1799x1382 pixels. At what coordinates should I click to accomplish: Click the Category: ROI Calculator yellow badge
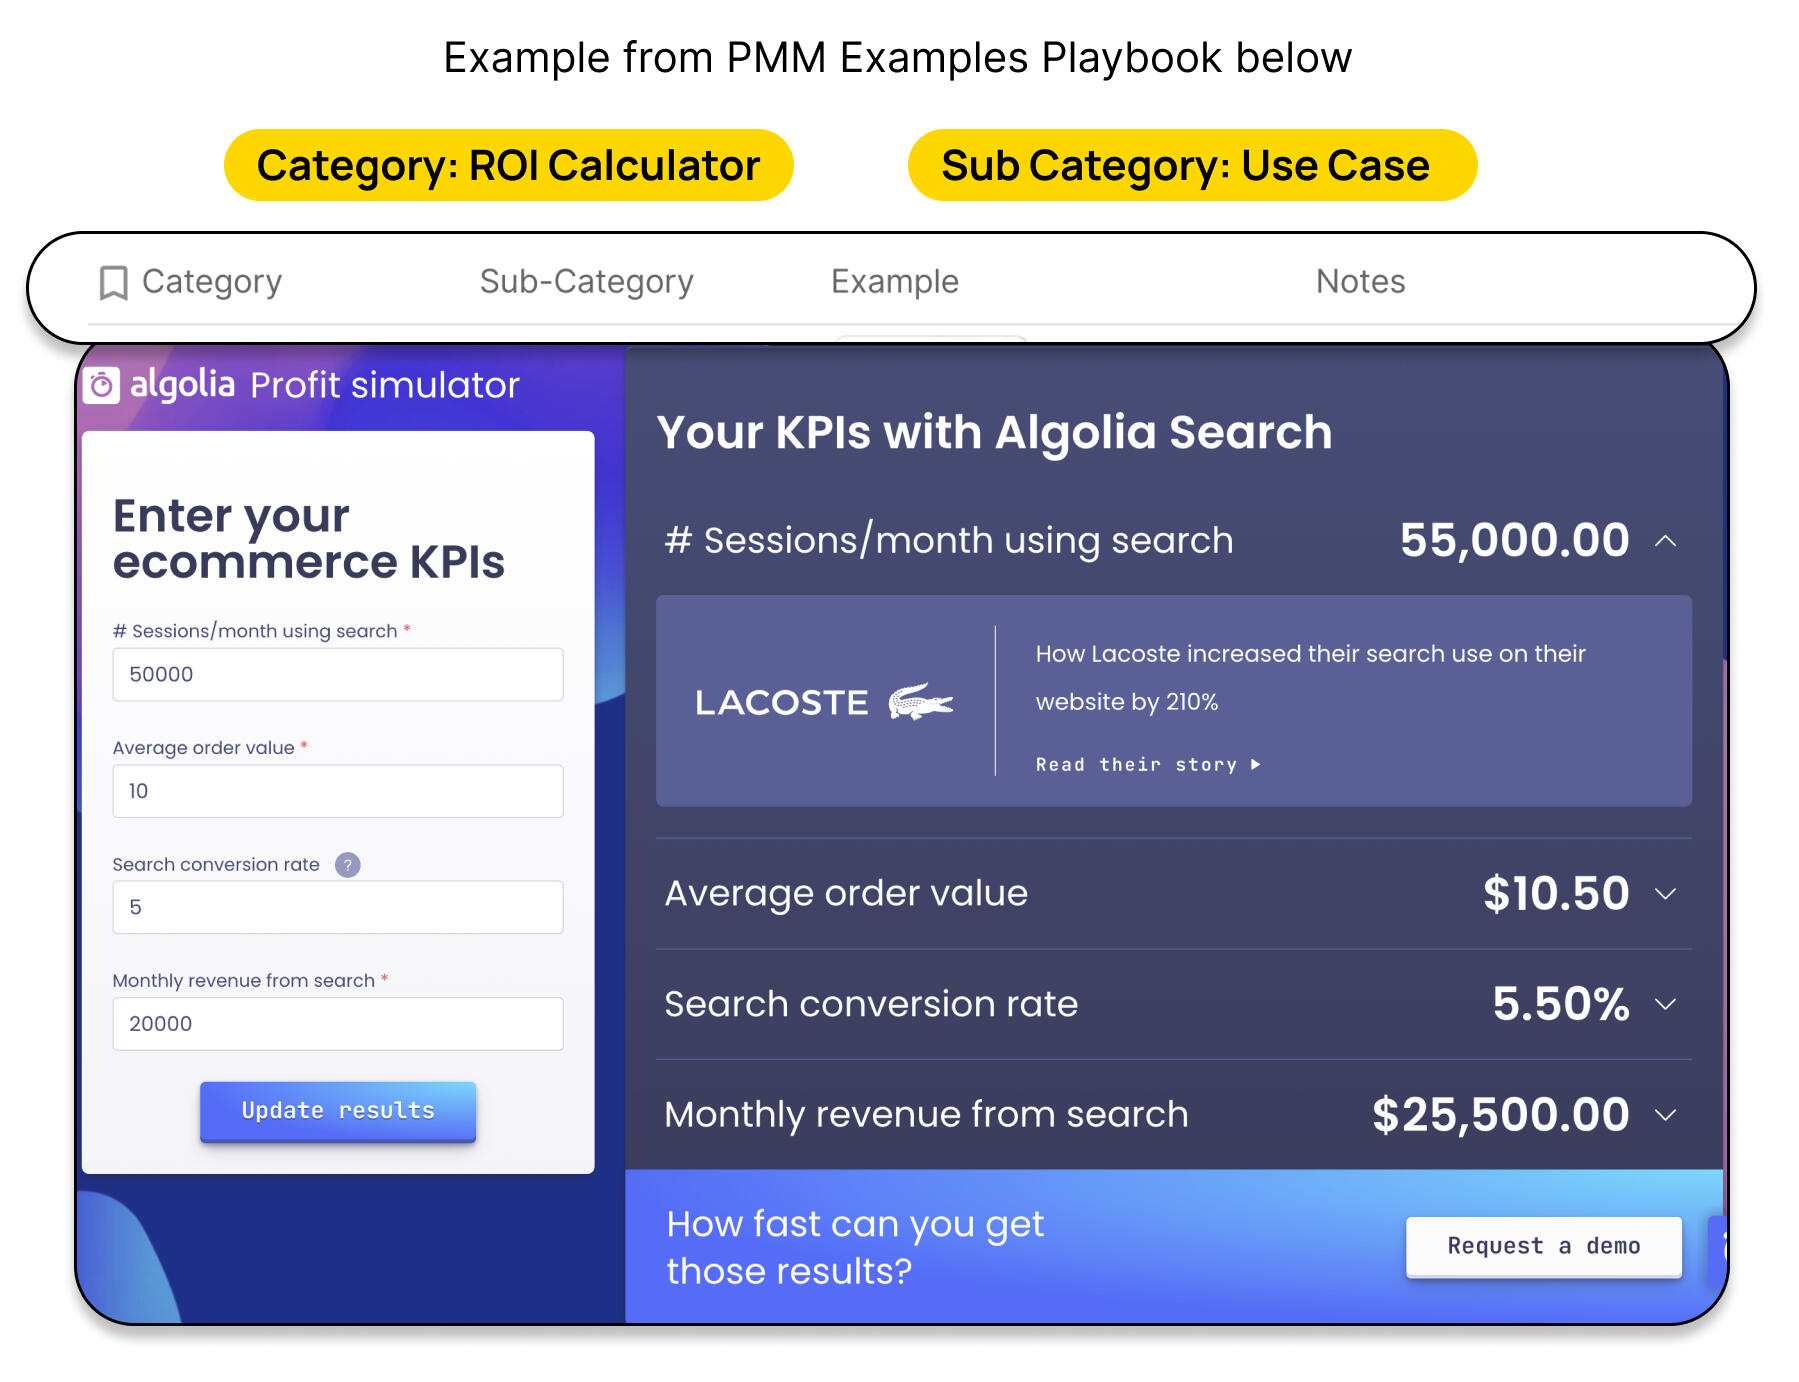coord(508,166)
